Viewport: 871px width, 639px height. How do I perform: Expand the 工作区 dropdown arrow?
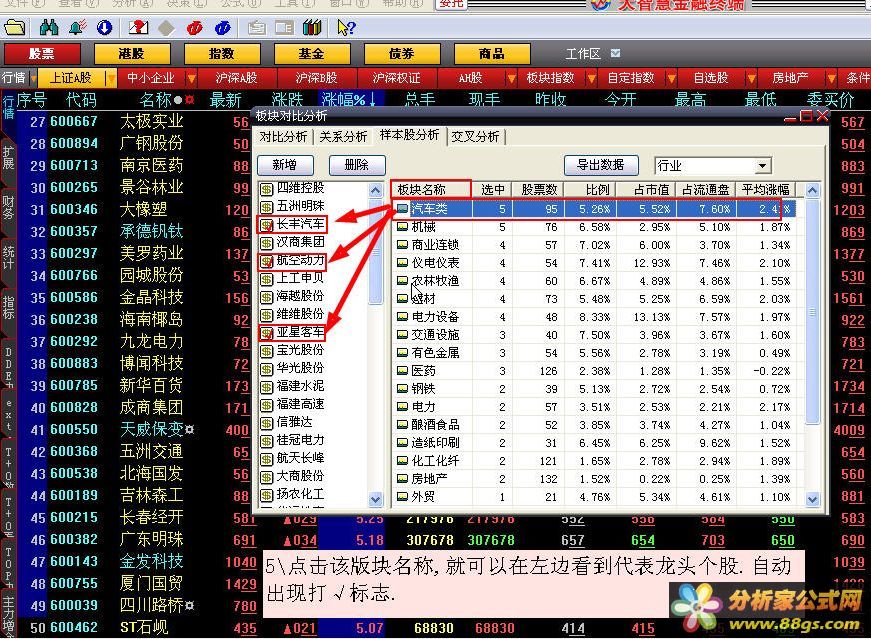(x=615, y=53)
